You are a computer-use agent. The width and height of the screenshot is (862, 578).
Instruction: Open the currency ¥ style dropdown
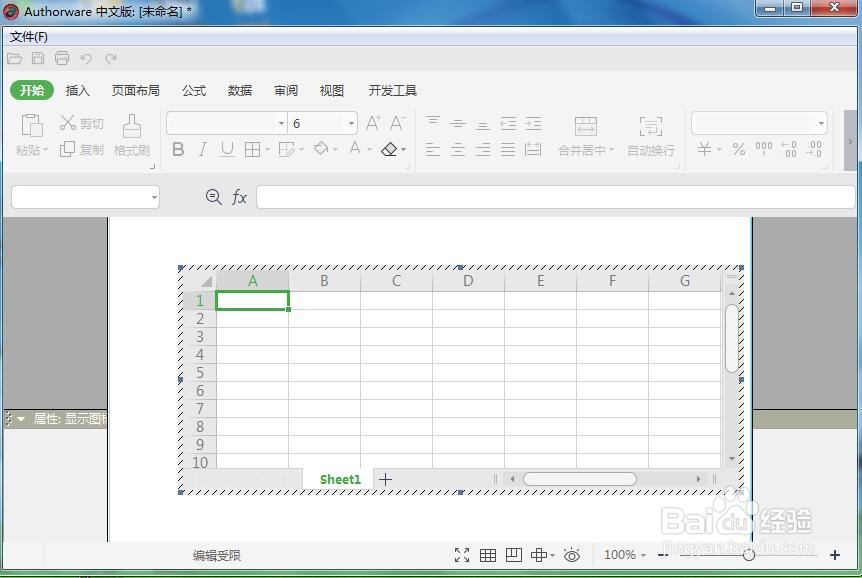tap(719, 150)
